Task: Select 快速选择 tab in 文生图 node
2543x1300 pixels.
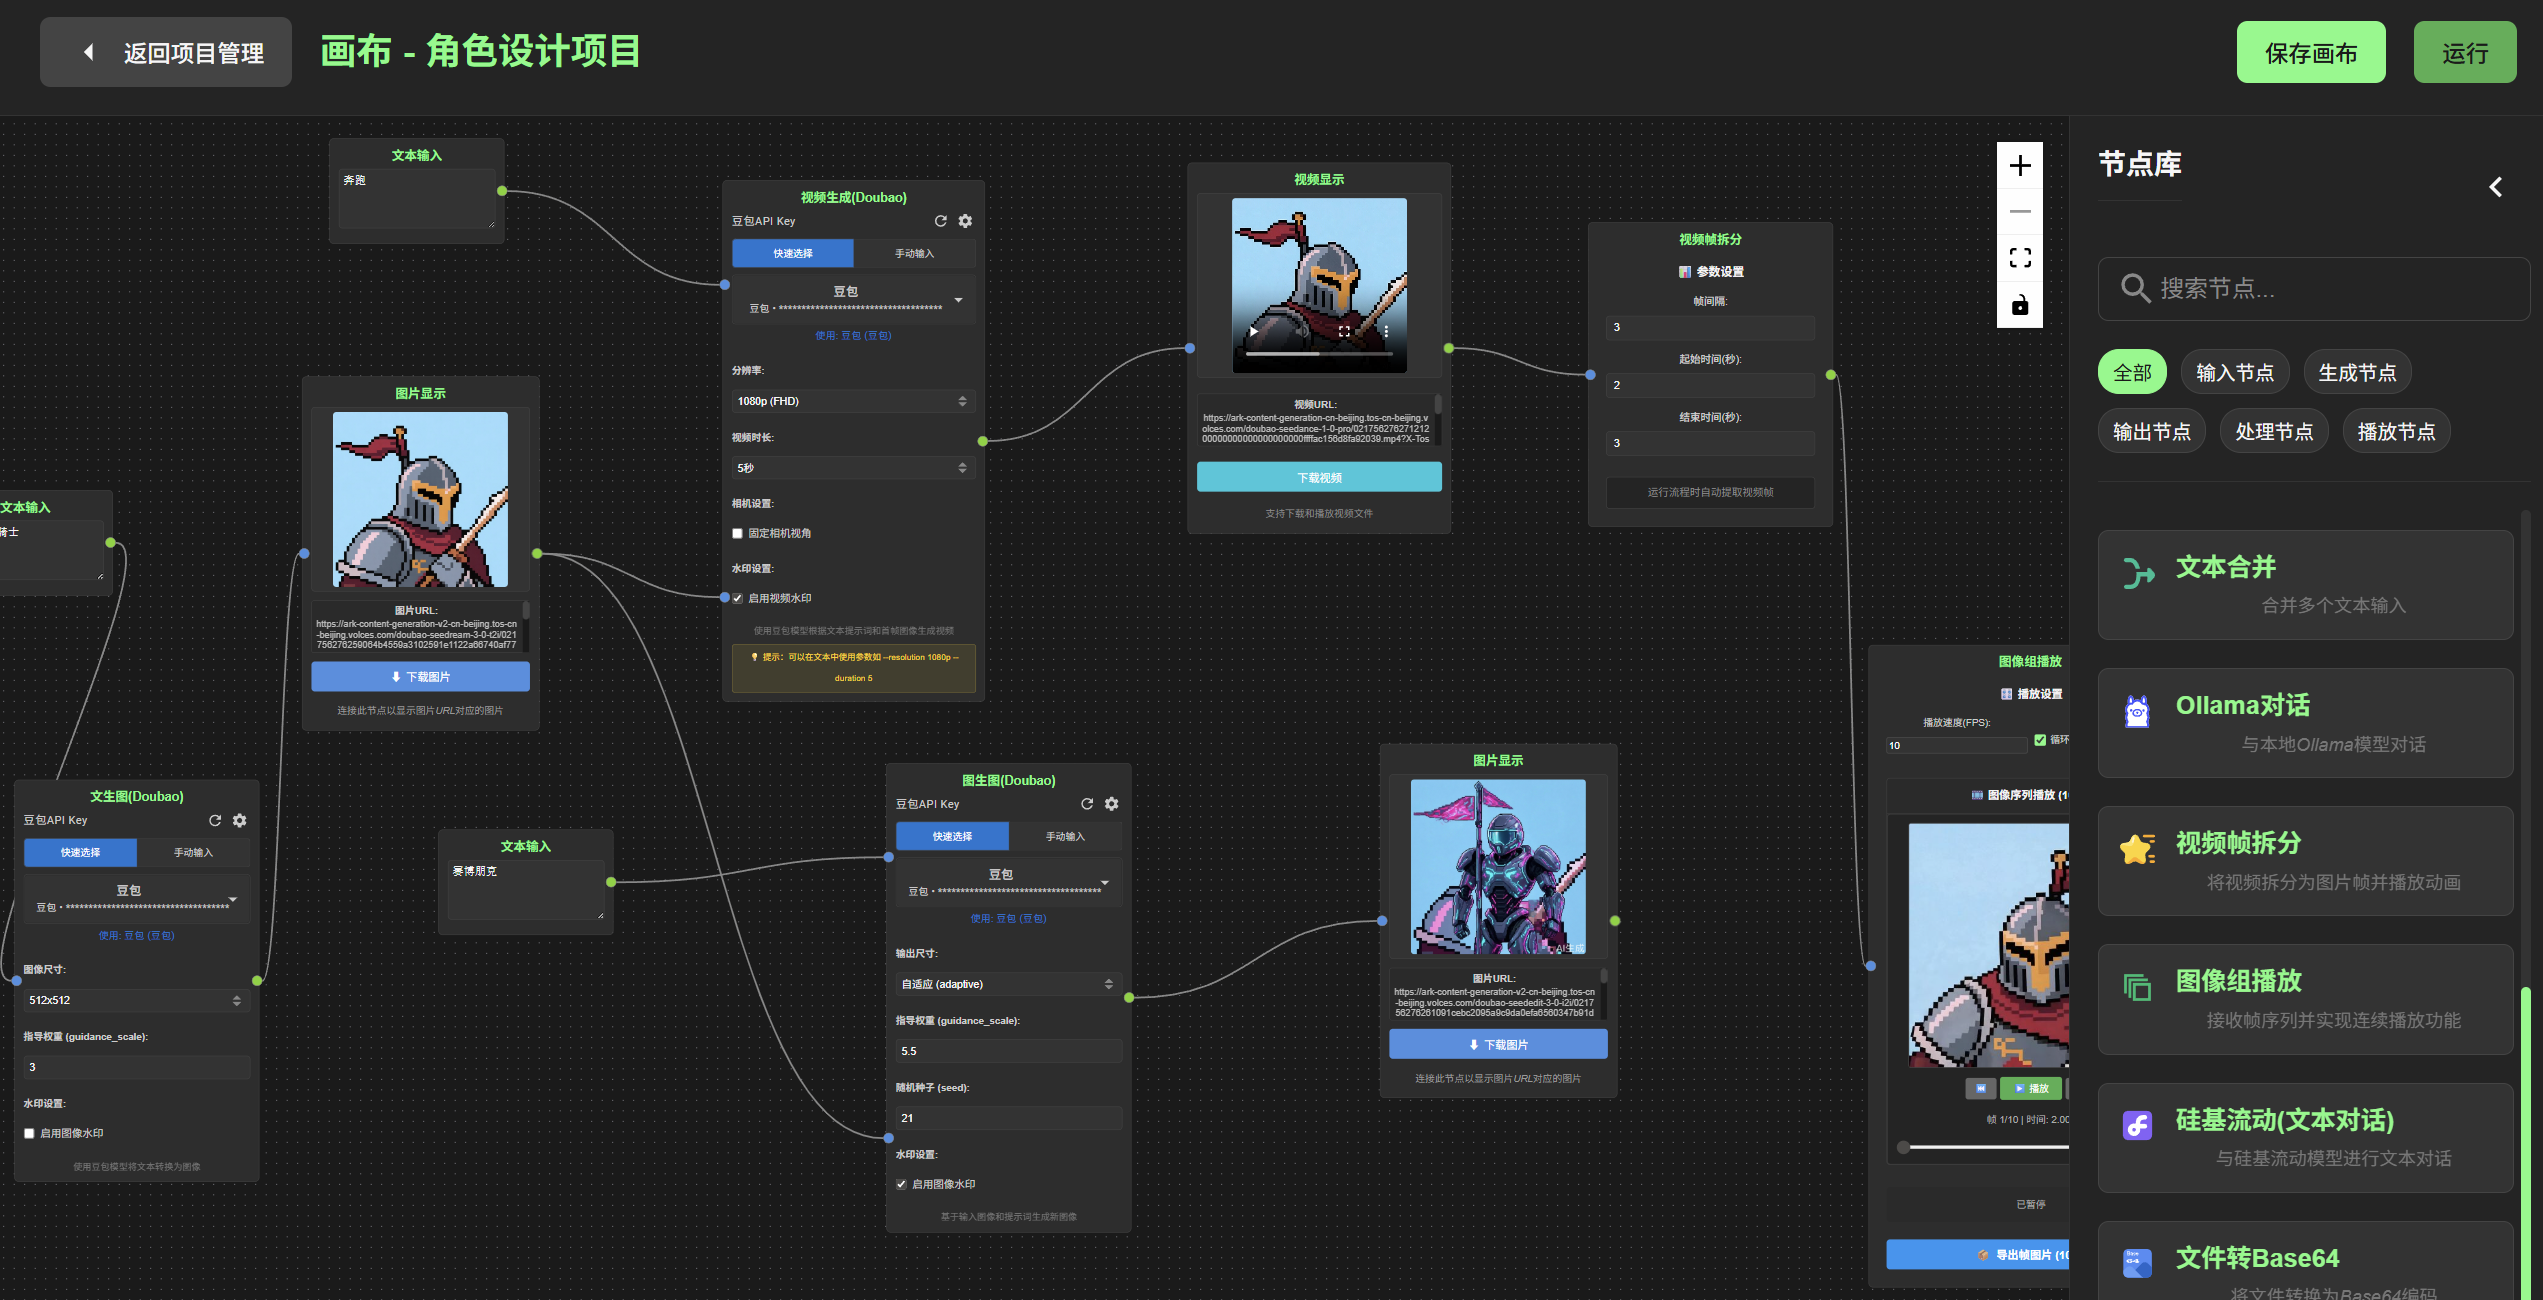Action: click(81, 853)
